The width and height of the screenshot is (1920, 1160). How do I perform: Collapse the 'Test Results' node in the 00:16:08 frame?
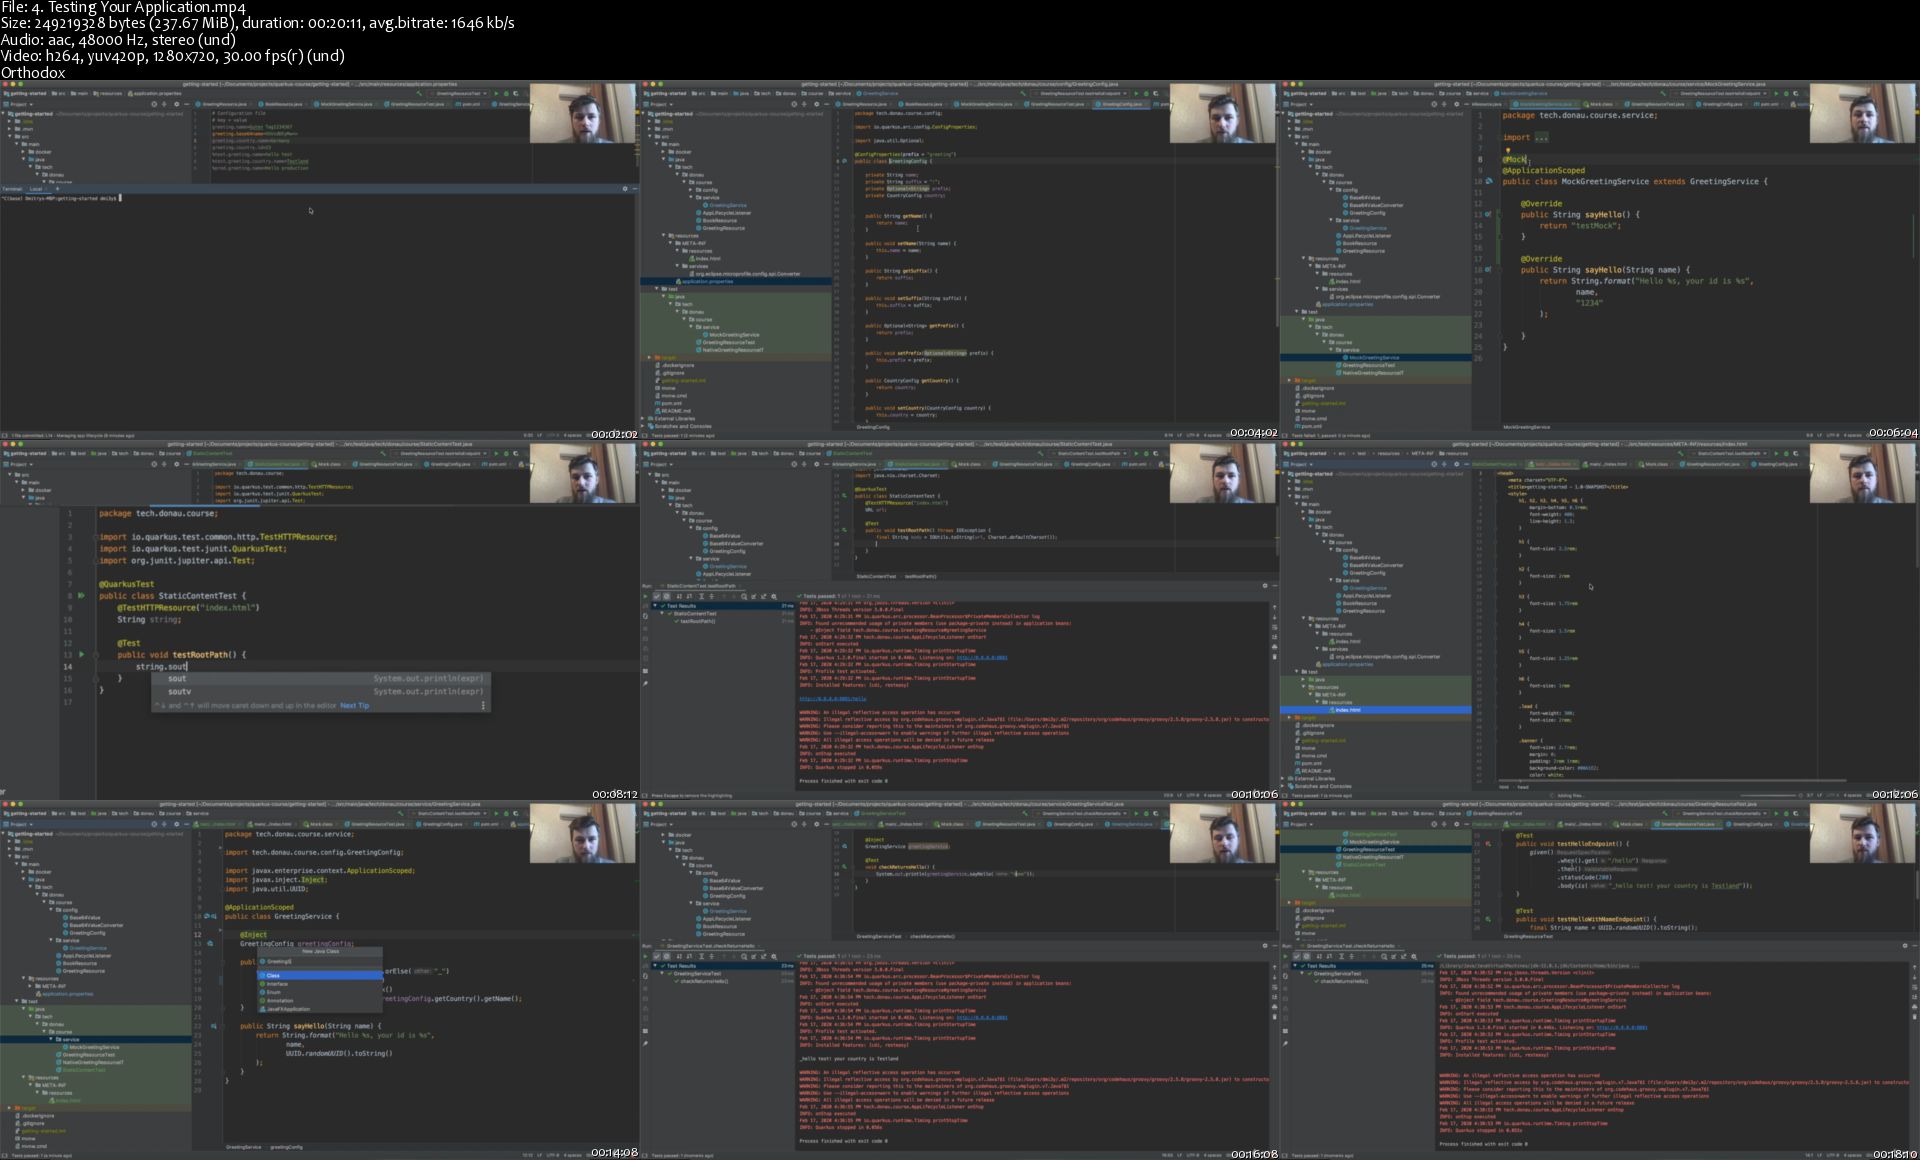(657, 966)
